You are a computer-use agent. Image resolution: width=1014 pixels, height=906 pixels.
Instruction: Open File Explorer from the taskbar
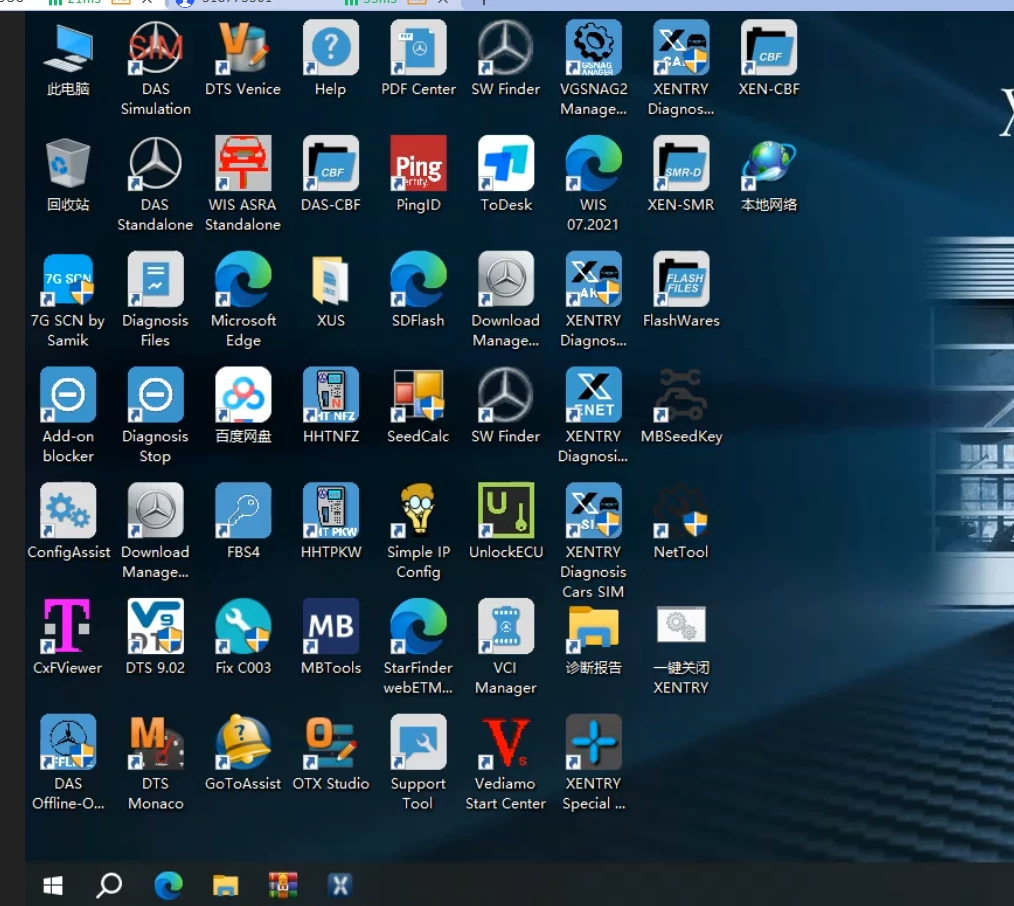(x=226, y=885)
